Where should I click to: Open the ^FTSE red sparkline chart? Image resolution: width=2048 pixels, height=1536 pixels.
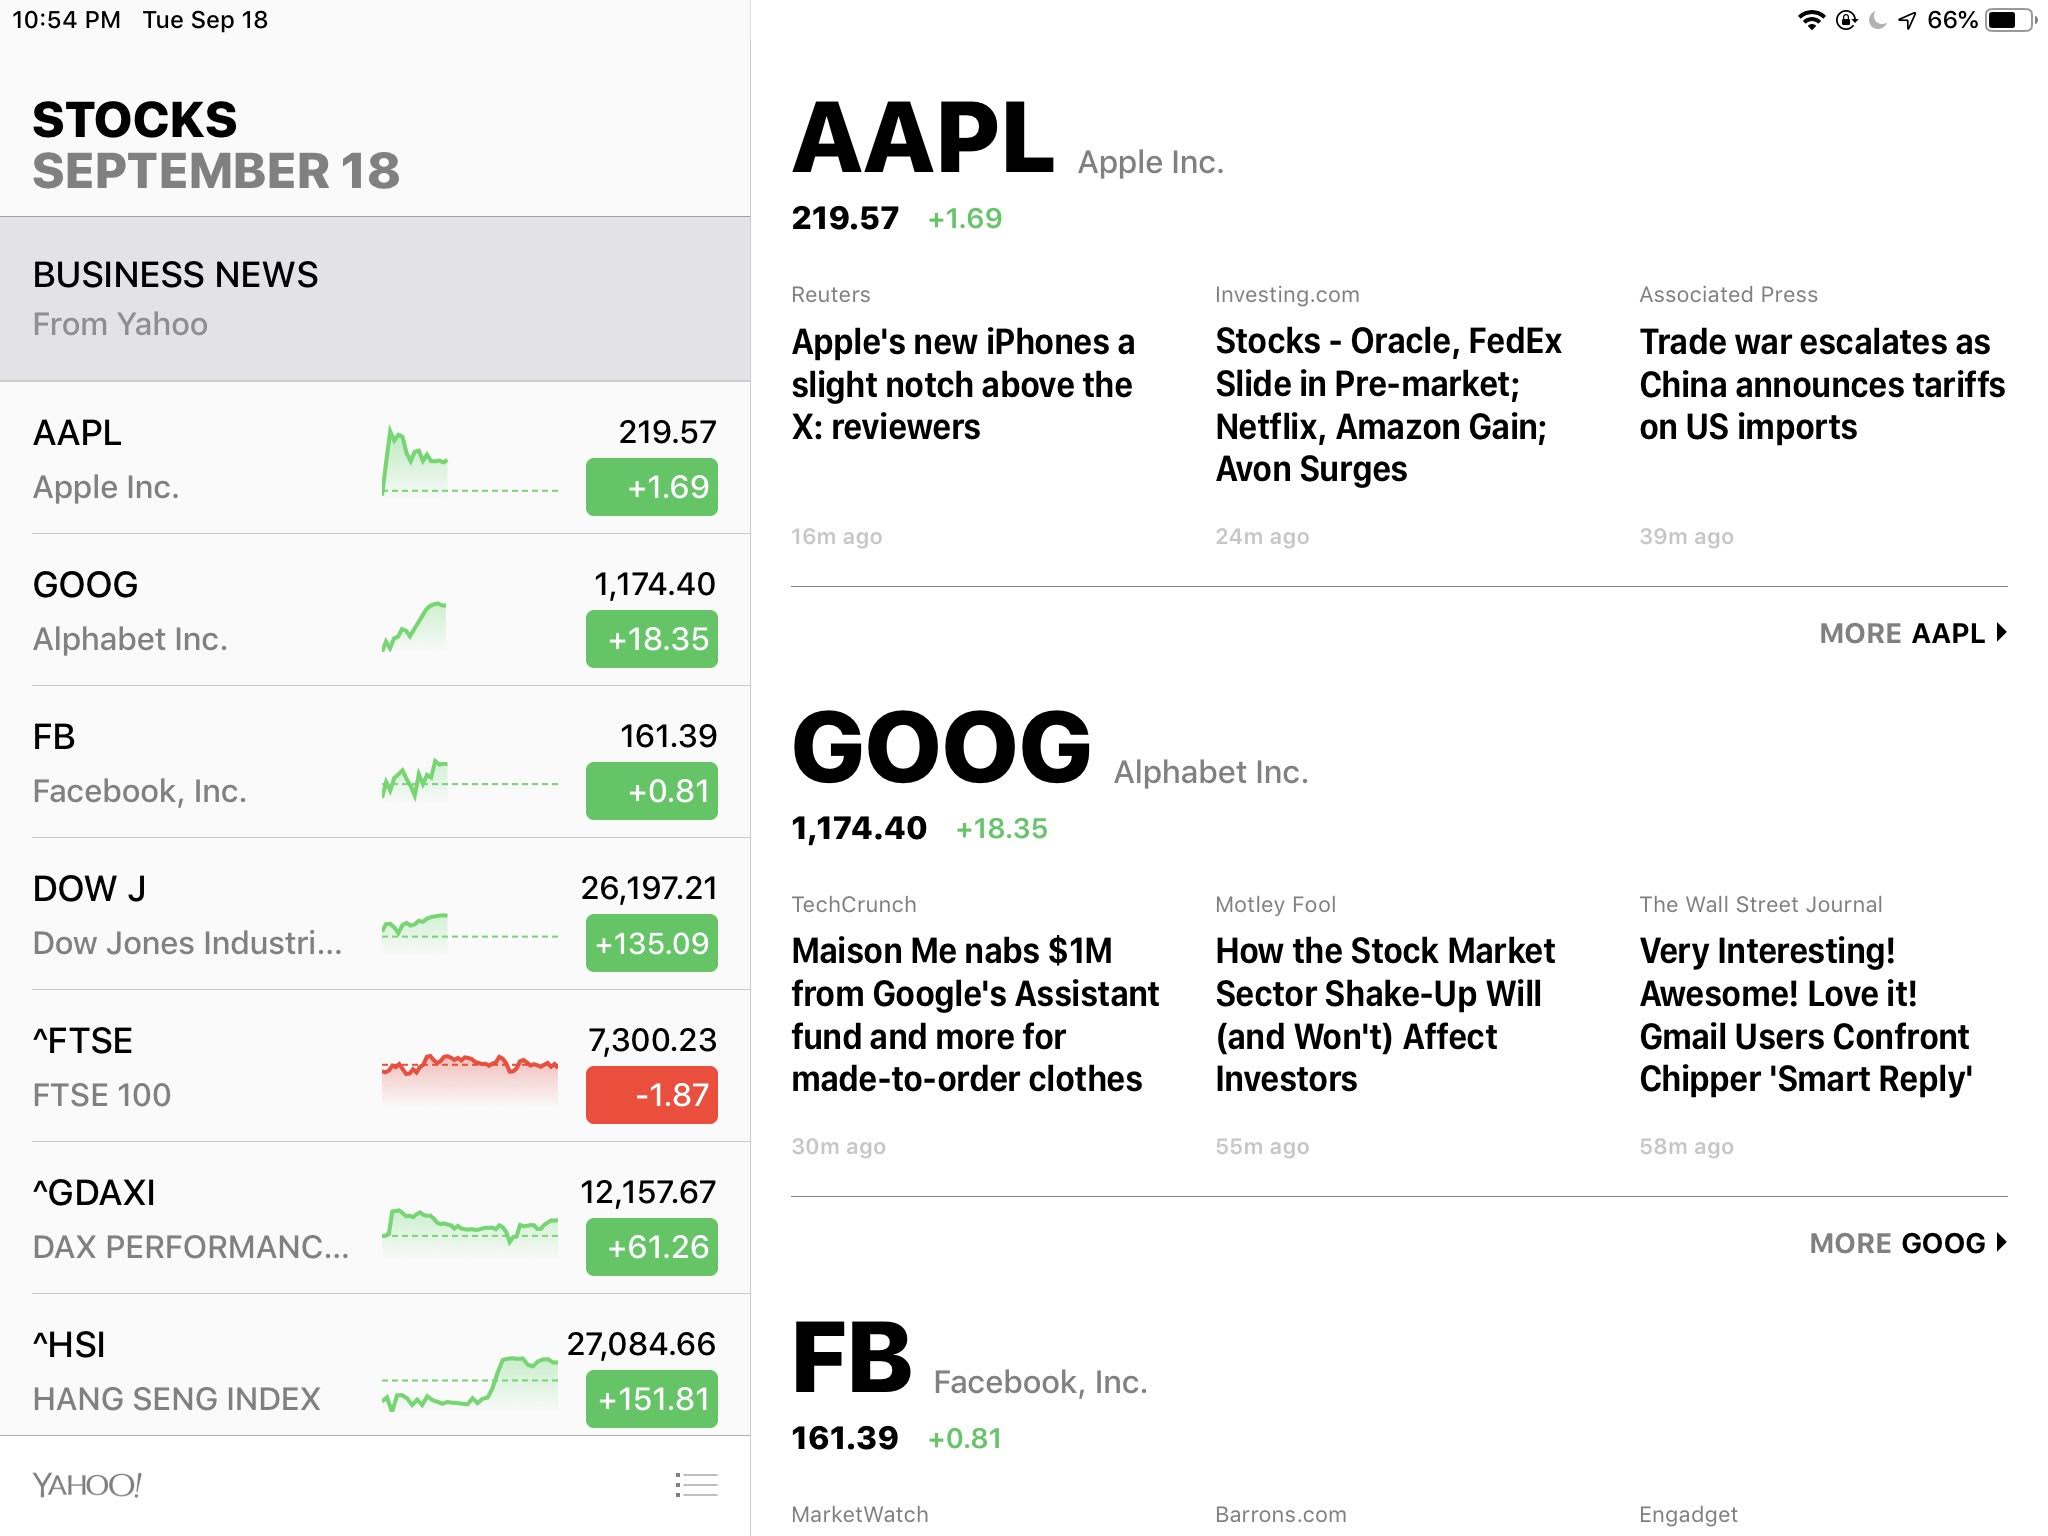point(470,1078)
